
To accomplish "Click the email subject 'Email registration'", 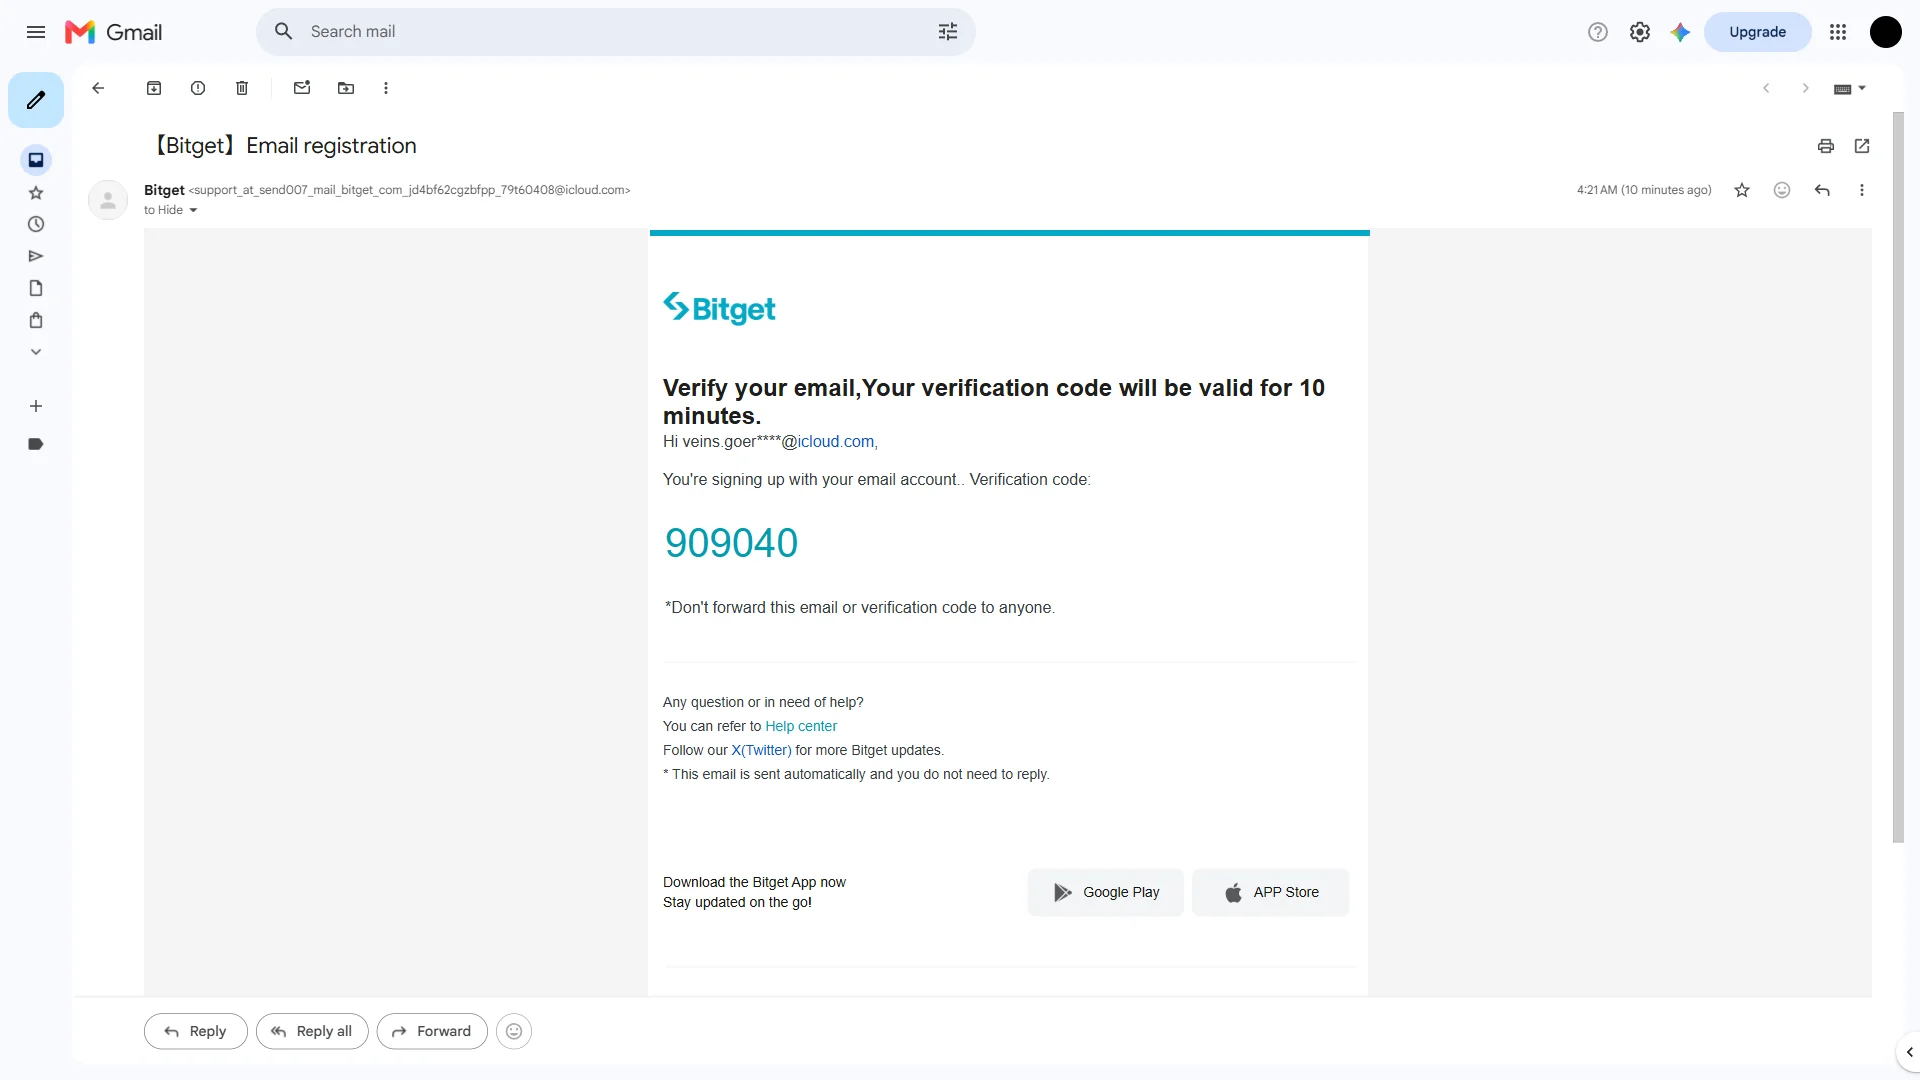I will (x=331, y=146).
